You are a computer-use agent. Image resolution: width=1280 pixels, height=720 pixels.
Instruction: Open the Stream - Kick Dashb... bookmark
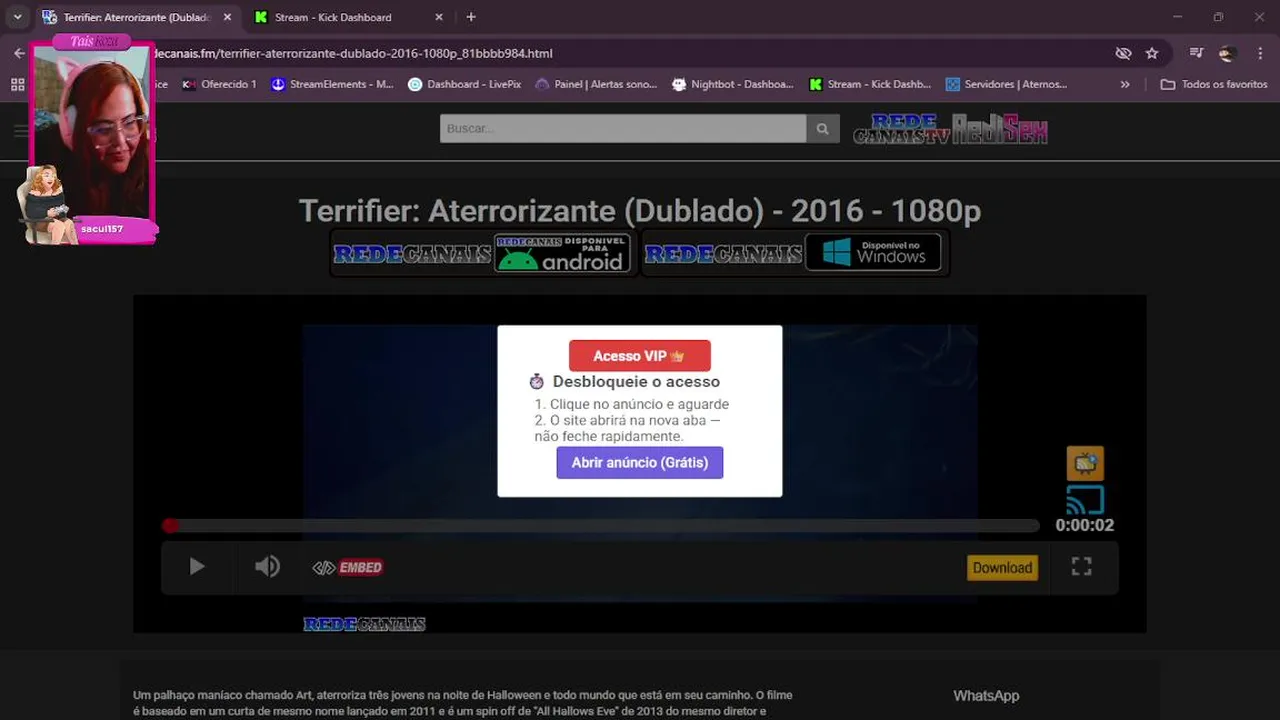pyautogui.click(x=870, y=84)
